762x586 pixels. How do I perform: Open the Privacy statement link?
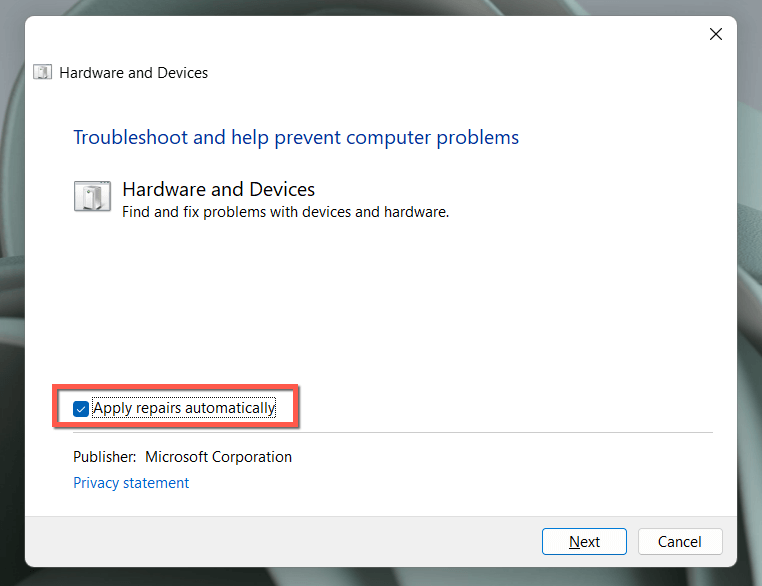tap(131, 483)
